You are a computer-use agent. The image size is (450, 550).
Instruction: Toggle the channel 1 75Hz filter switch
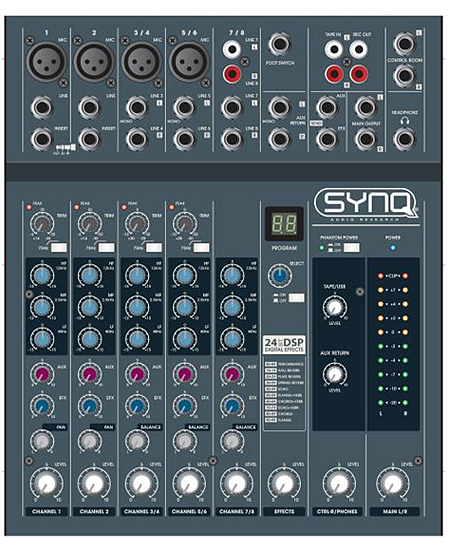pyautogui.click(x=59, y=248)
